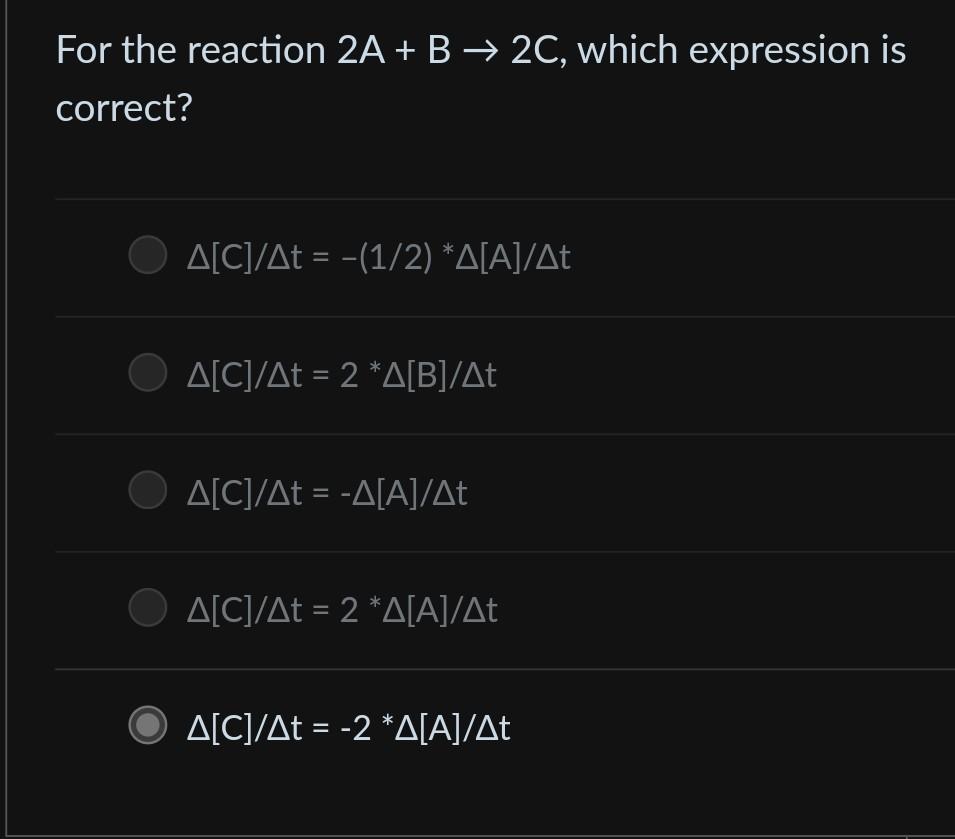This screenshot has height=839, width=955.
Task: Select the radio button for Δ[C]/Δt = –(1/2) *Δ[A]/Δt
Action: 147,255
